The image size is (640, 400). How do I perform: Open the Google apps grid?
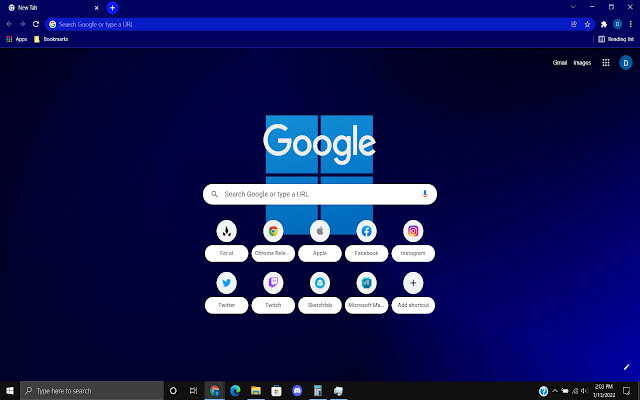606,62
